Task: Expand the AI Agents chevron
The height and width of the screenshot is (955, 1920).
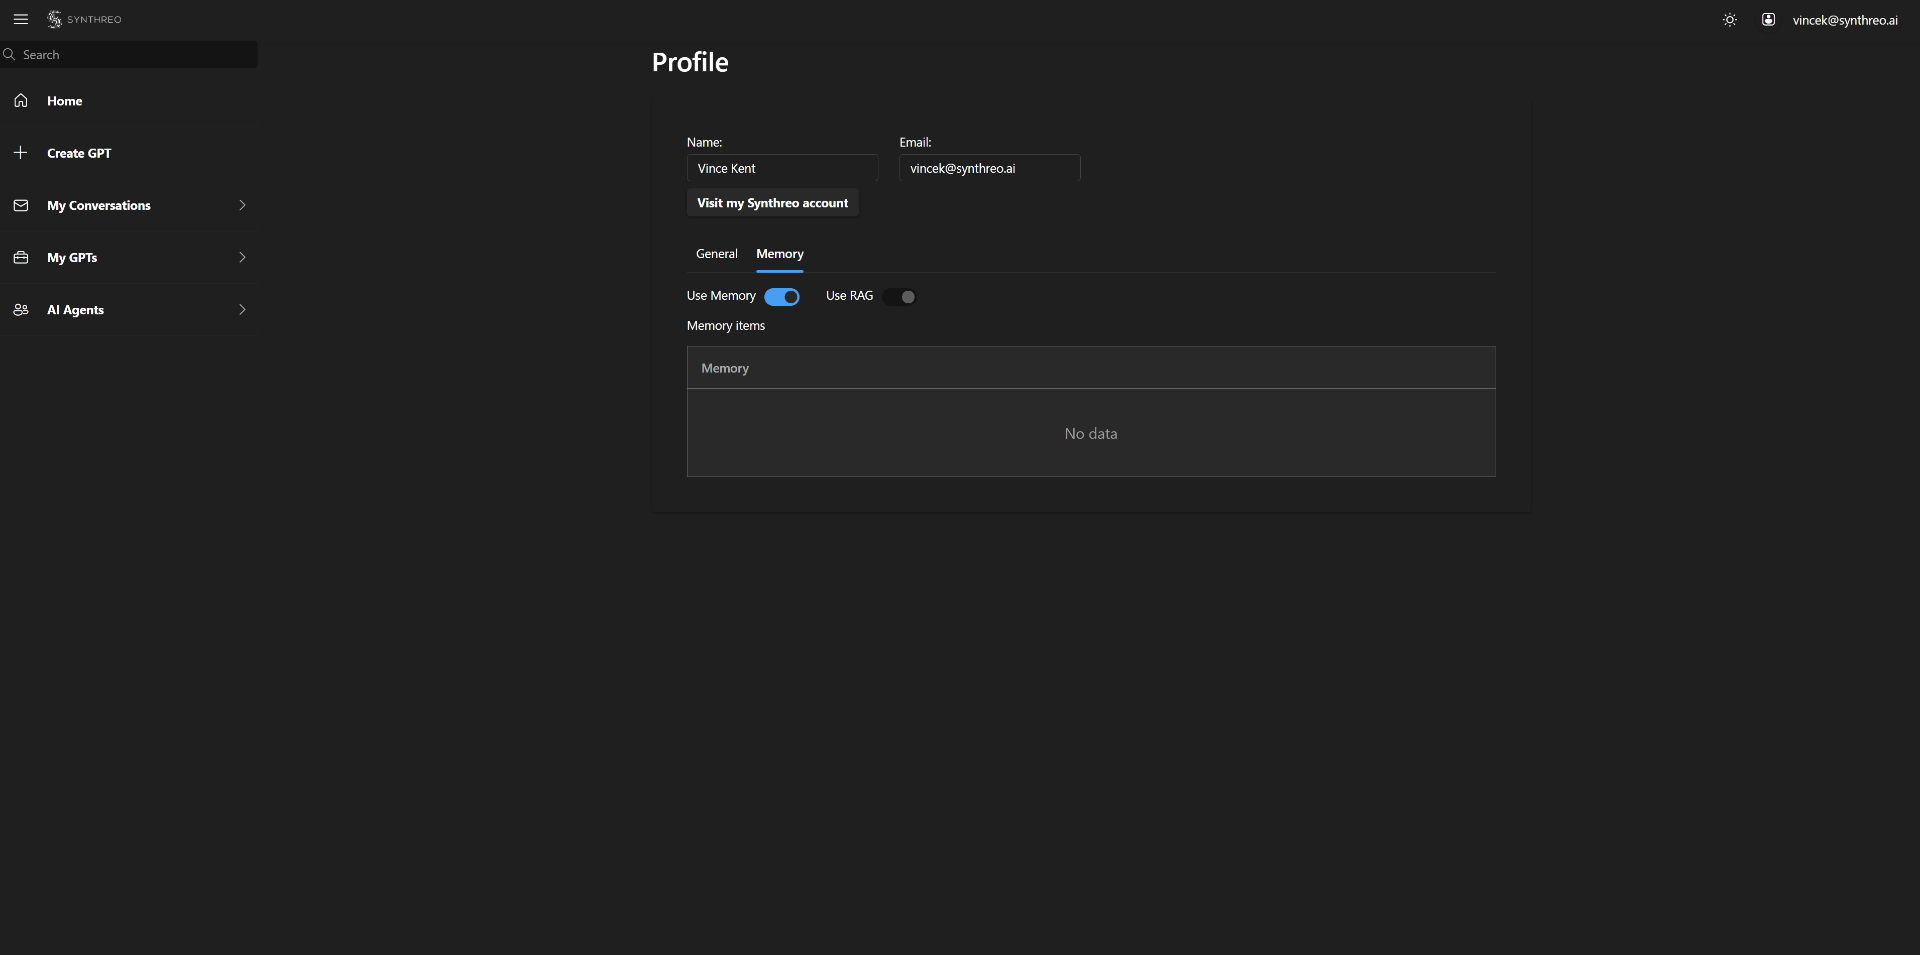Action: [242, 310]
